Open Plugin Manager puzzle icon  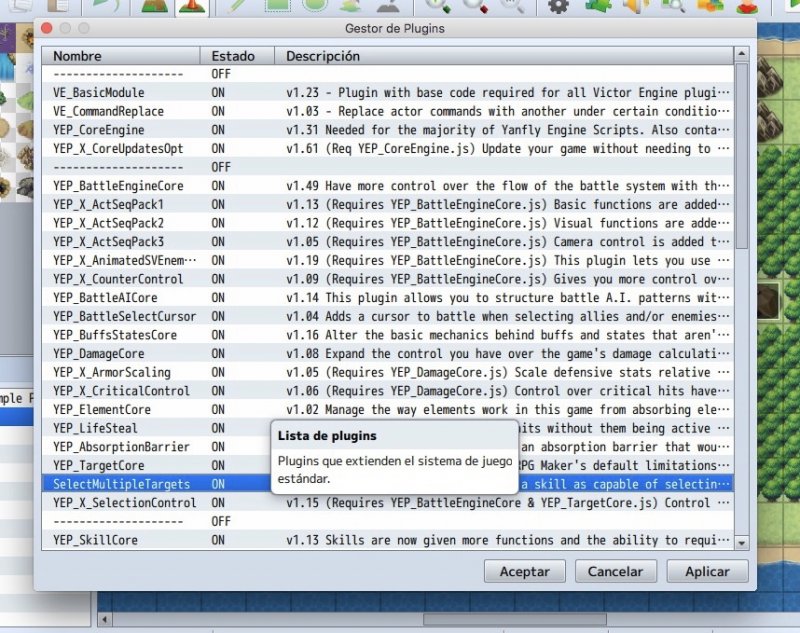point(598,6)
